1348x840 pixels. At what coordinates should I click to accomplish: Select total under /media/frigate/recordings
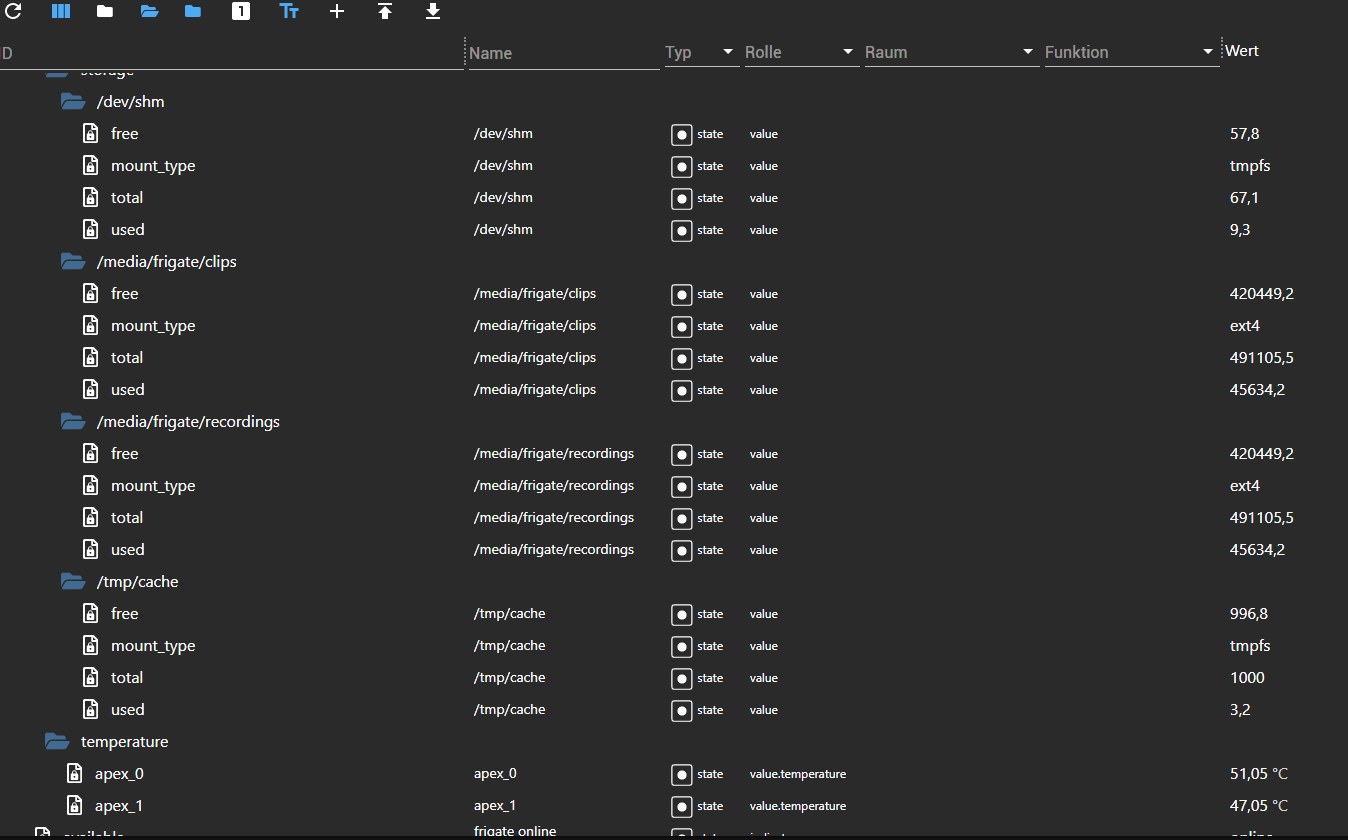(x=127, y=518)
